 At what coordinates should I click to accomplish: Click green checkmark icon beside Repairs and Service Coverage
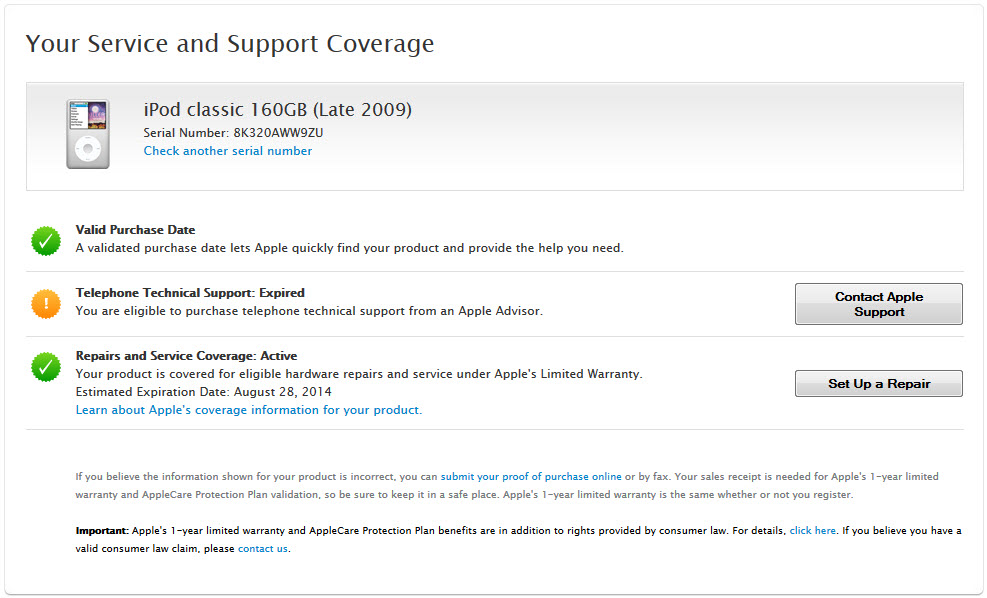pyautogui.click(x=46, y=367)
